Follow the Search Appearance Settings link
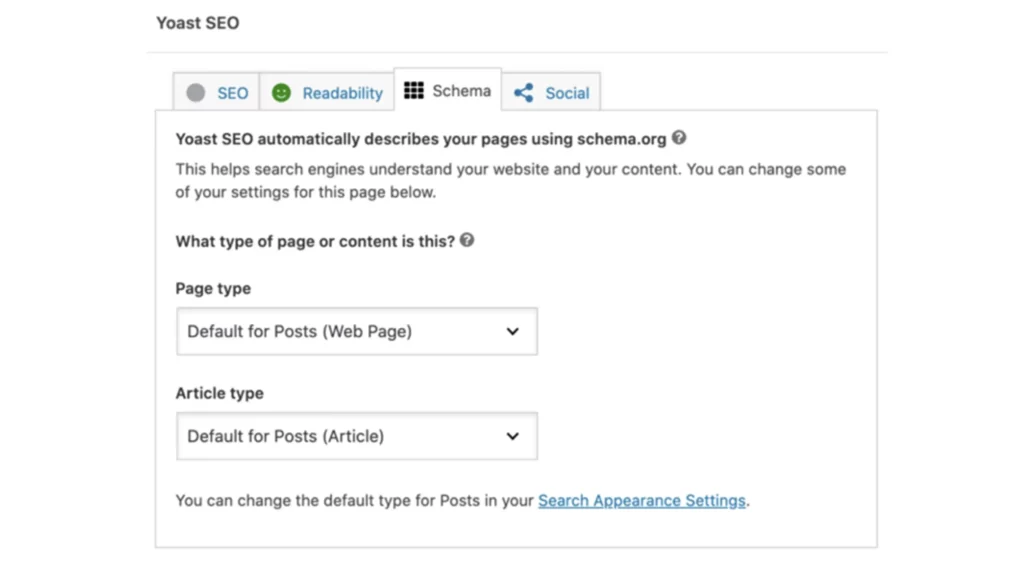The height and width of the screenshot is (575, 1024). click(641, 501)
